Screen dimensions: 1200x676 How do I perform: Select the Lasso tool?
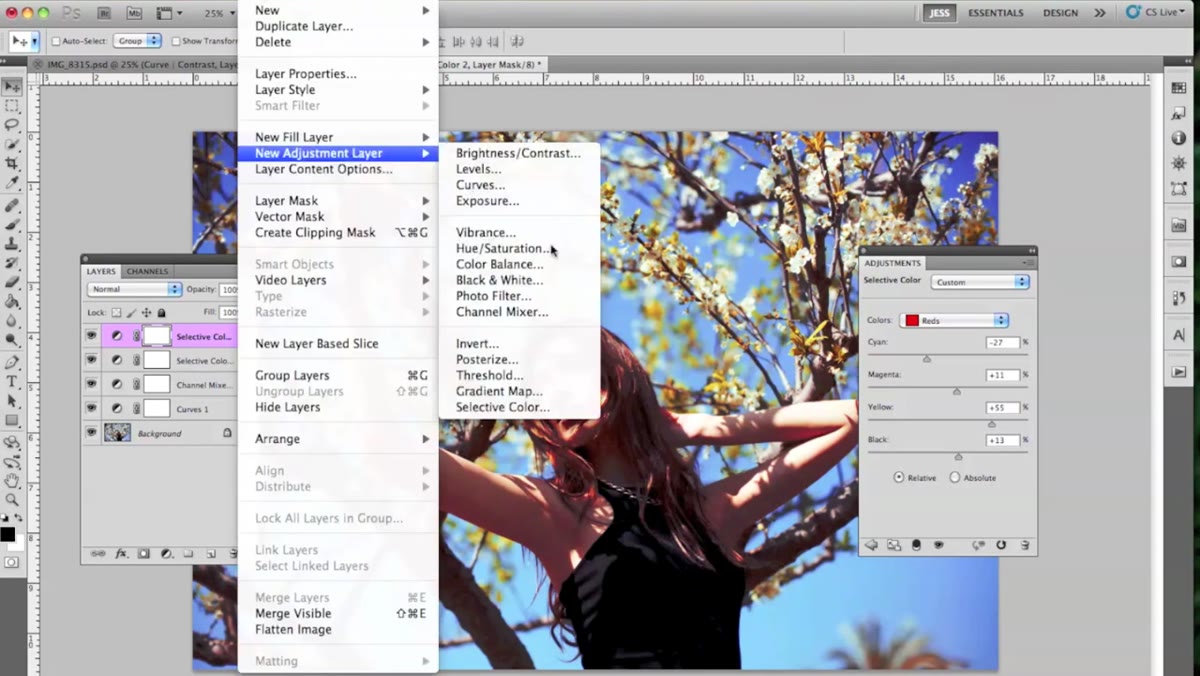pos(12,125)
